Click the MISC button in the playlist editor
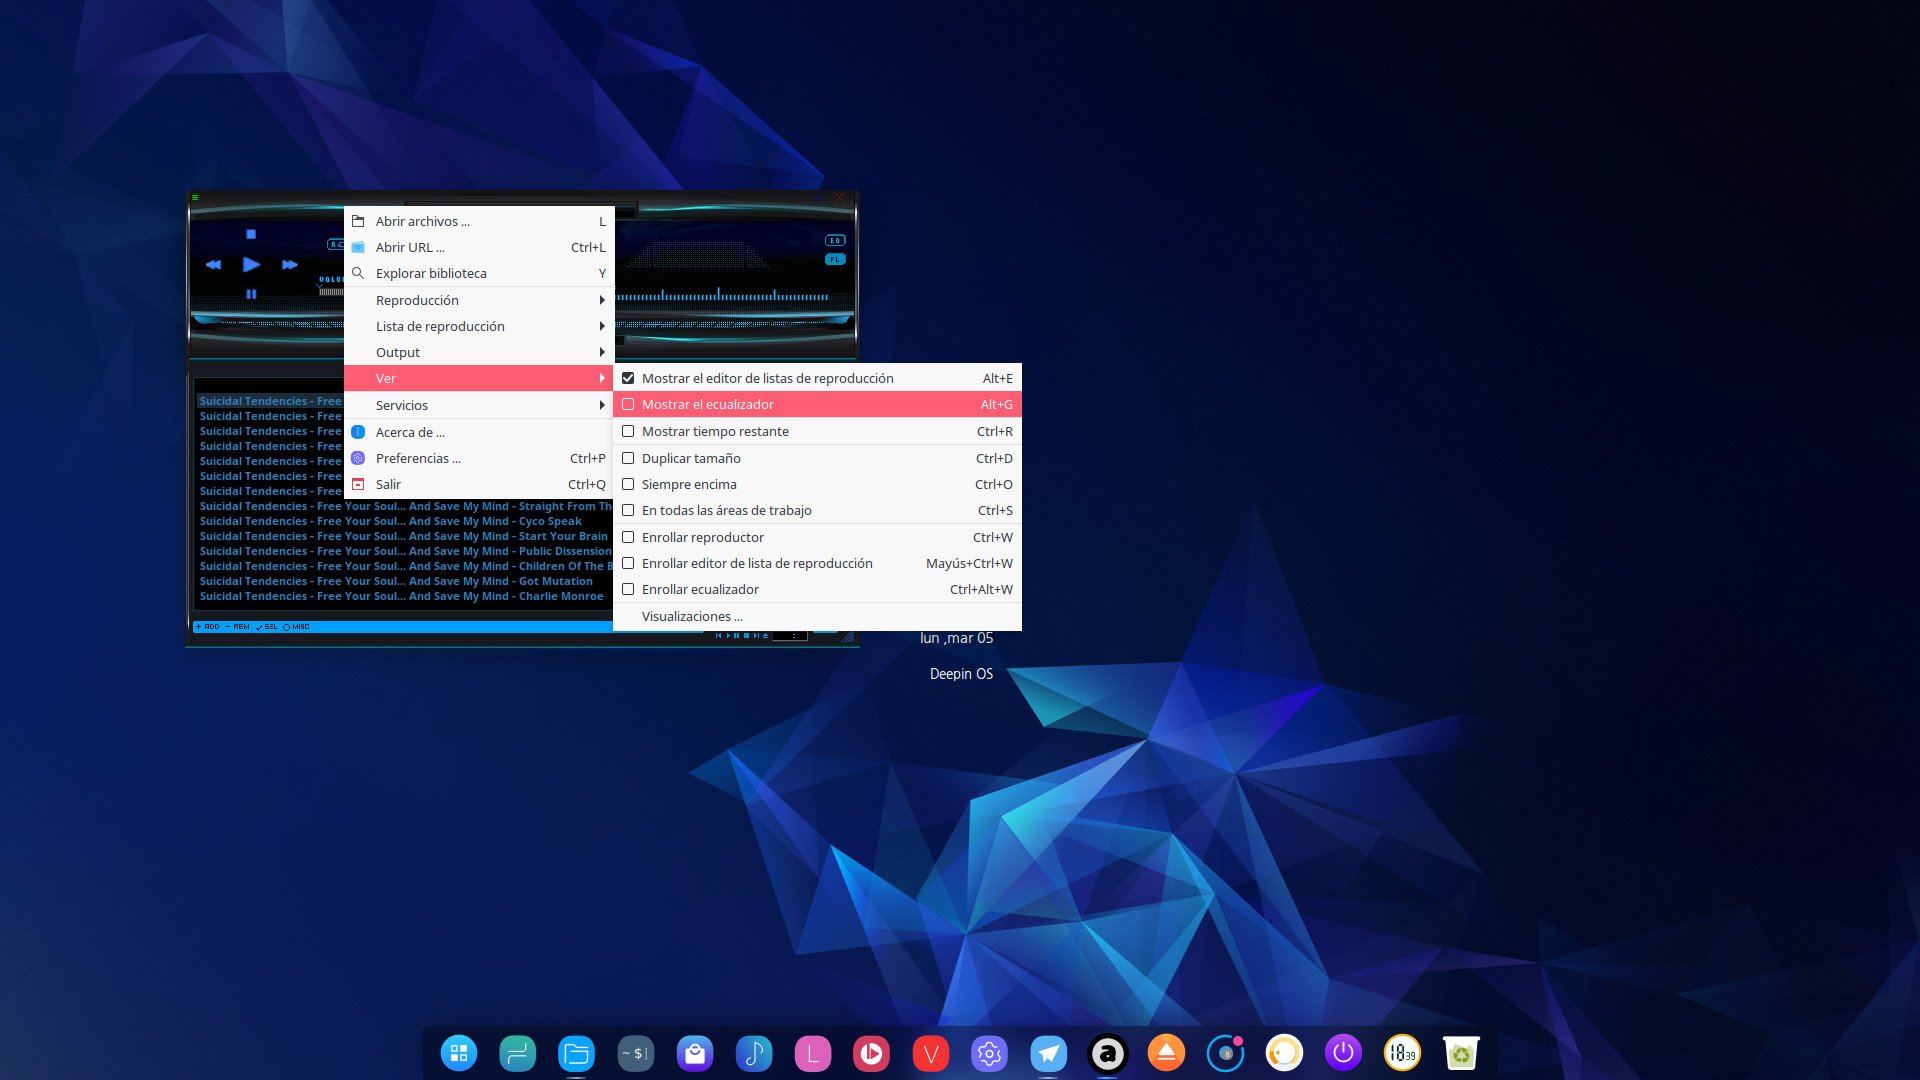The image size is (1920, 1080). (296, 627)
